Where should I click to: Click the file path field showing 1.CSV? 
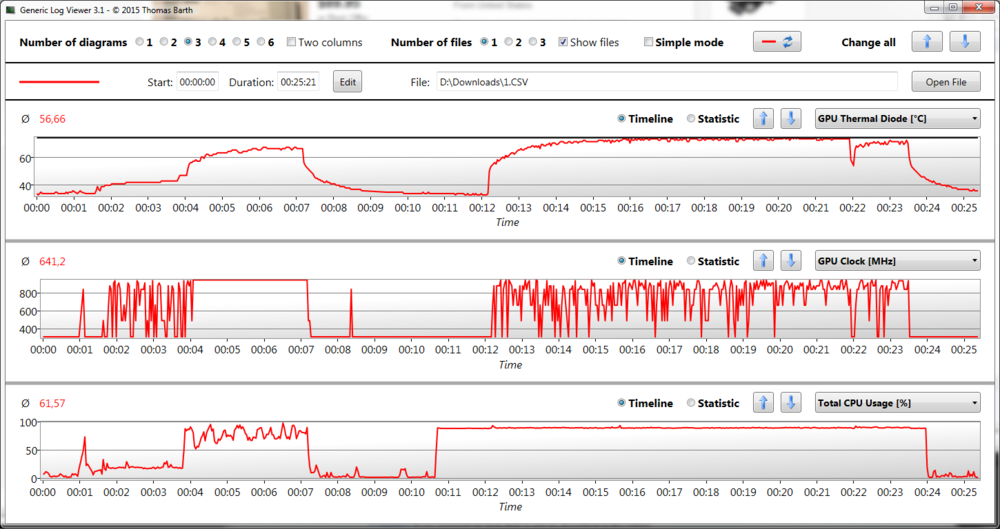point(660,82)
